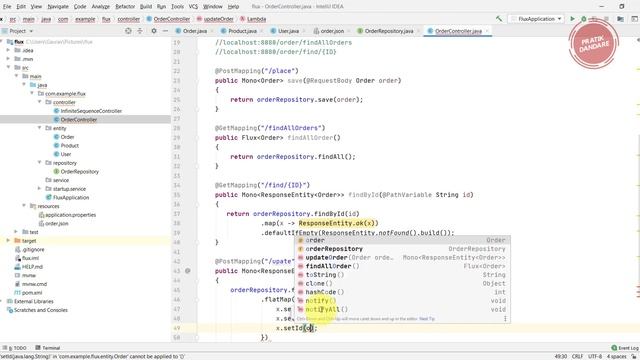Collapse the src folder
The width and height of the screenshot is (640, 360).
pos(8,67)
